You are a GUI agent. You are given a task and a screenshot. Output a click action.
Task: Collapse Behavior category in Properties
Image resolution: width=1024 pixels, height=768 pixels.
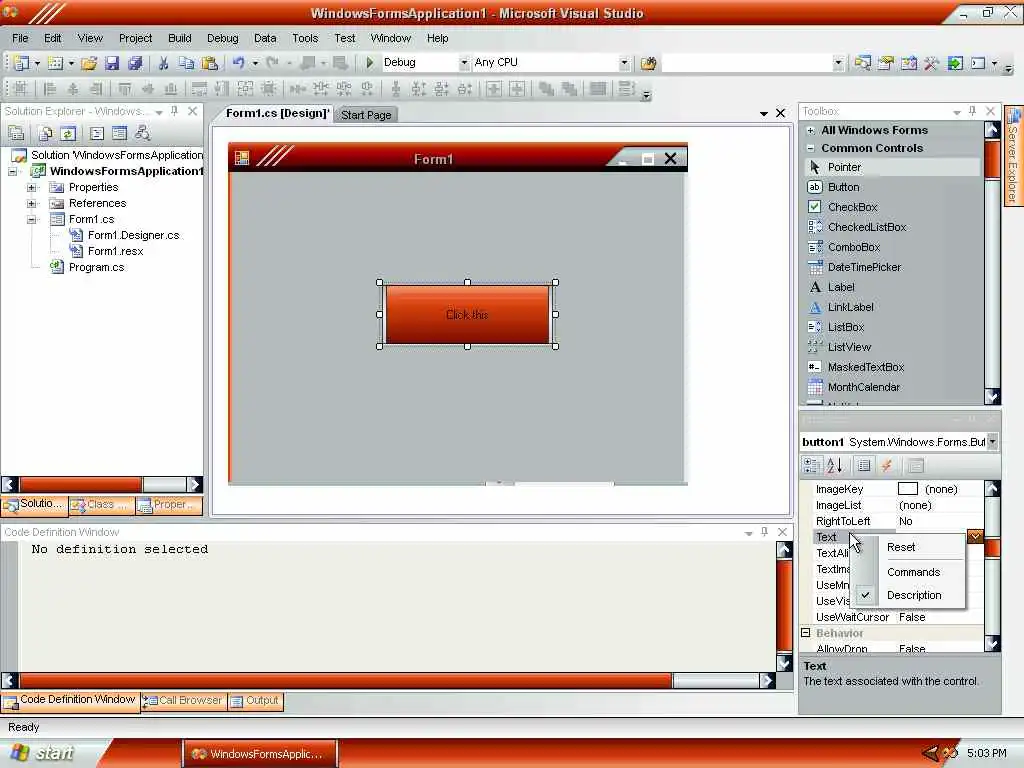[x=806, y=633]
